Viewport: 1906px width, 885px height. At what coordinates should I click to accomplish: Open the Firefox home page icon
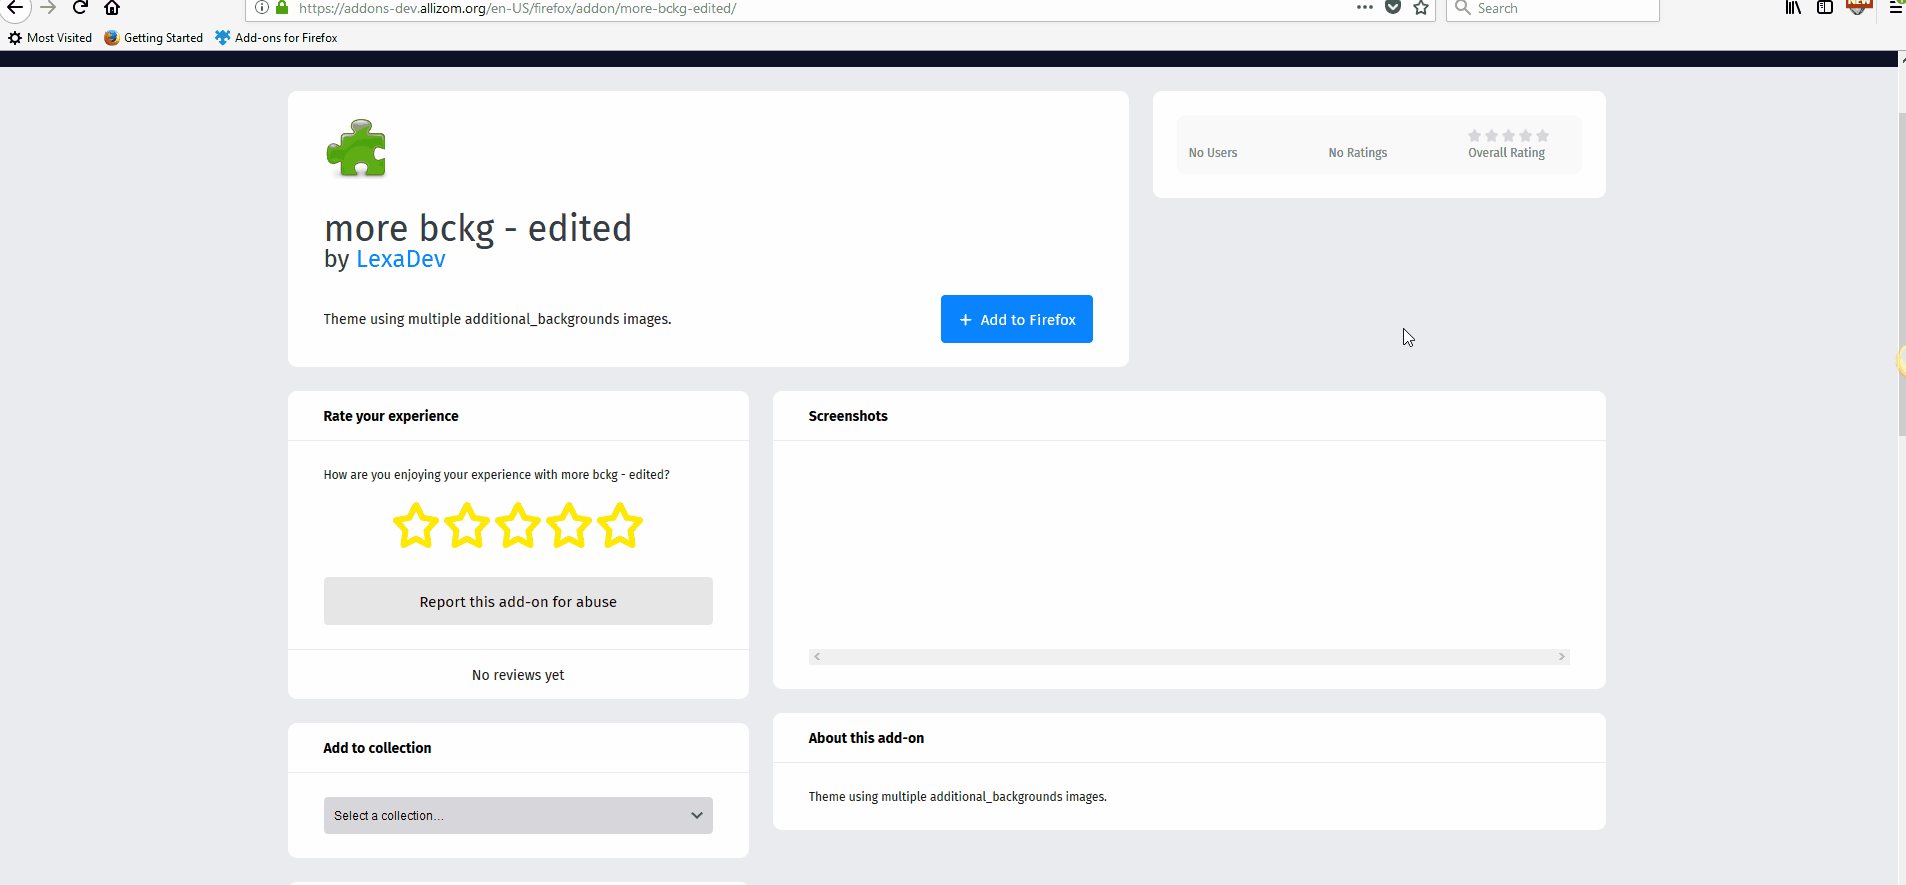coord(112,8)
